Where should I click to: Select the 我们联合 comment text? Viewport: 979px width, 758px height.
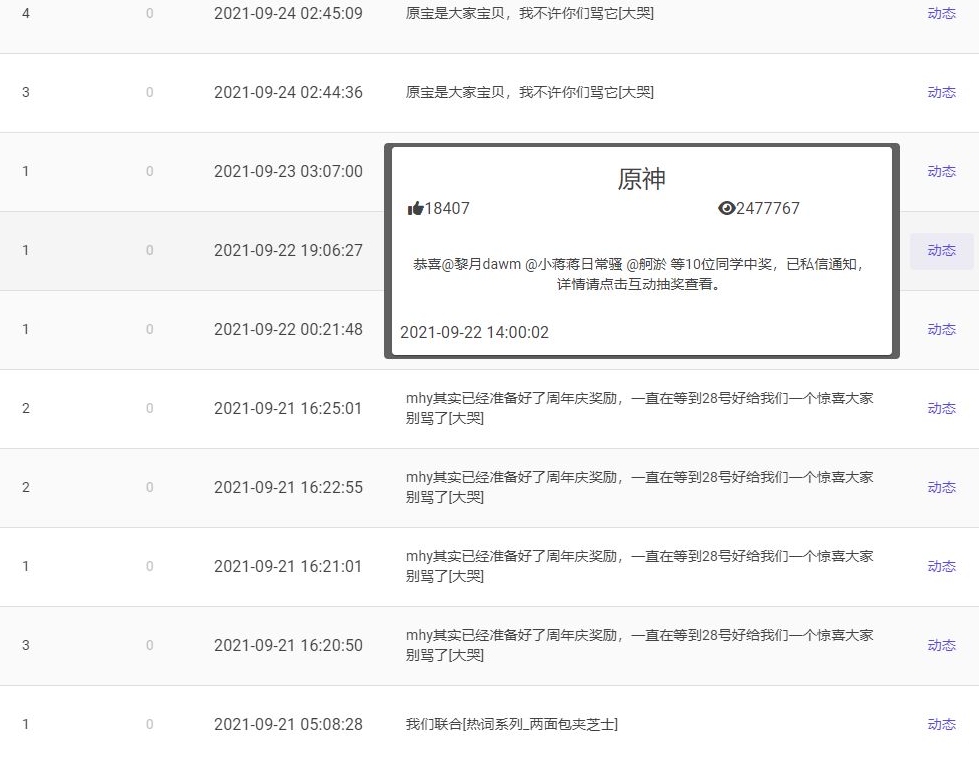pos(511,725)
